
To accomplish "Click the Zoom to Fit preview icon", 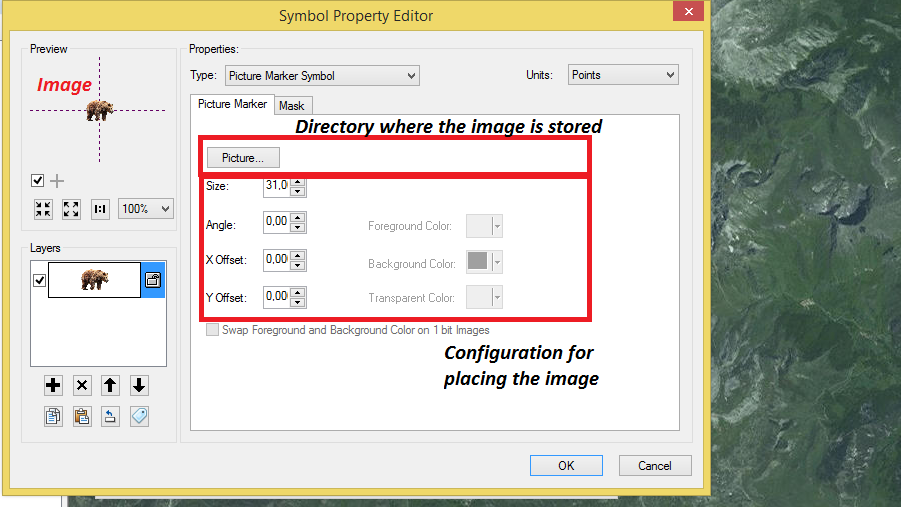I will (71, 209).
